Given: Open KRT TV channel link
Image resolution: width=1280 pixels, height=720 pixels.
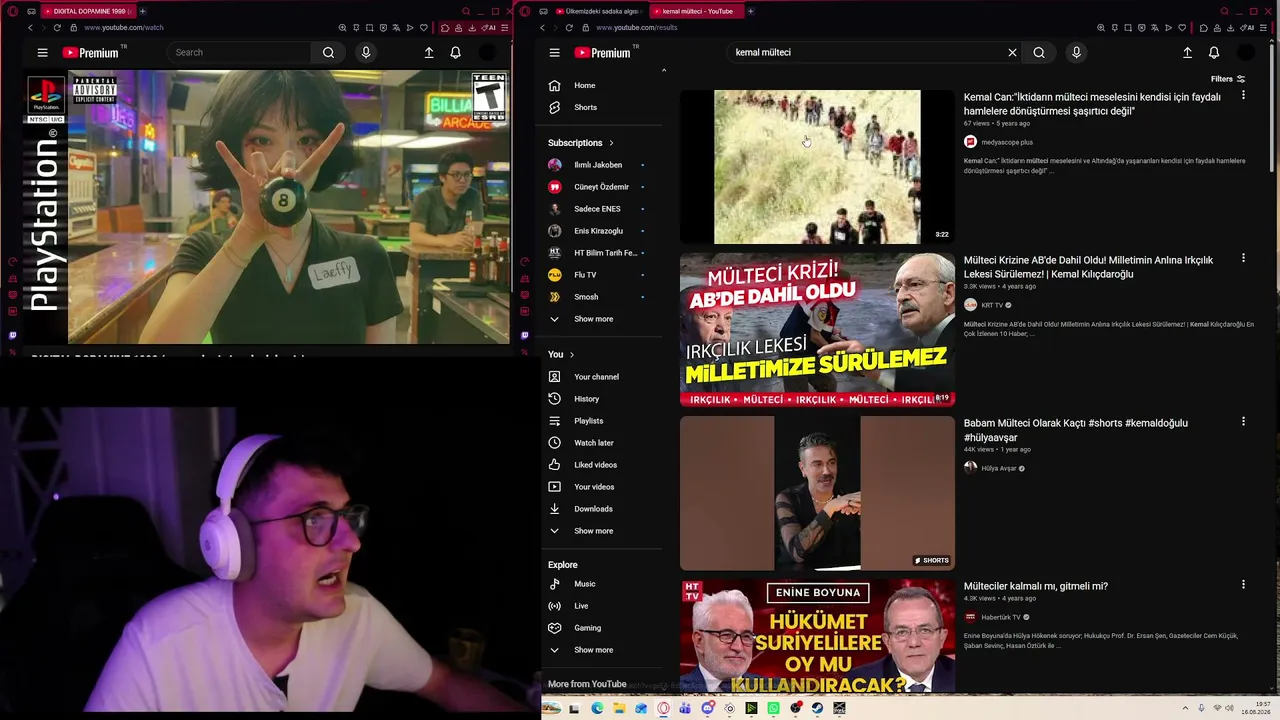Looking at the screenshot, I should tap(992, 305).
